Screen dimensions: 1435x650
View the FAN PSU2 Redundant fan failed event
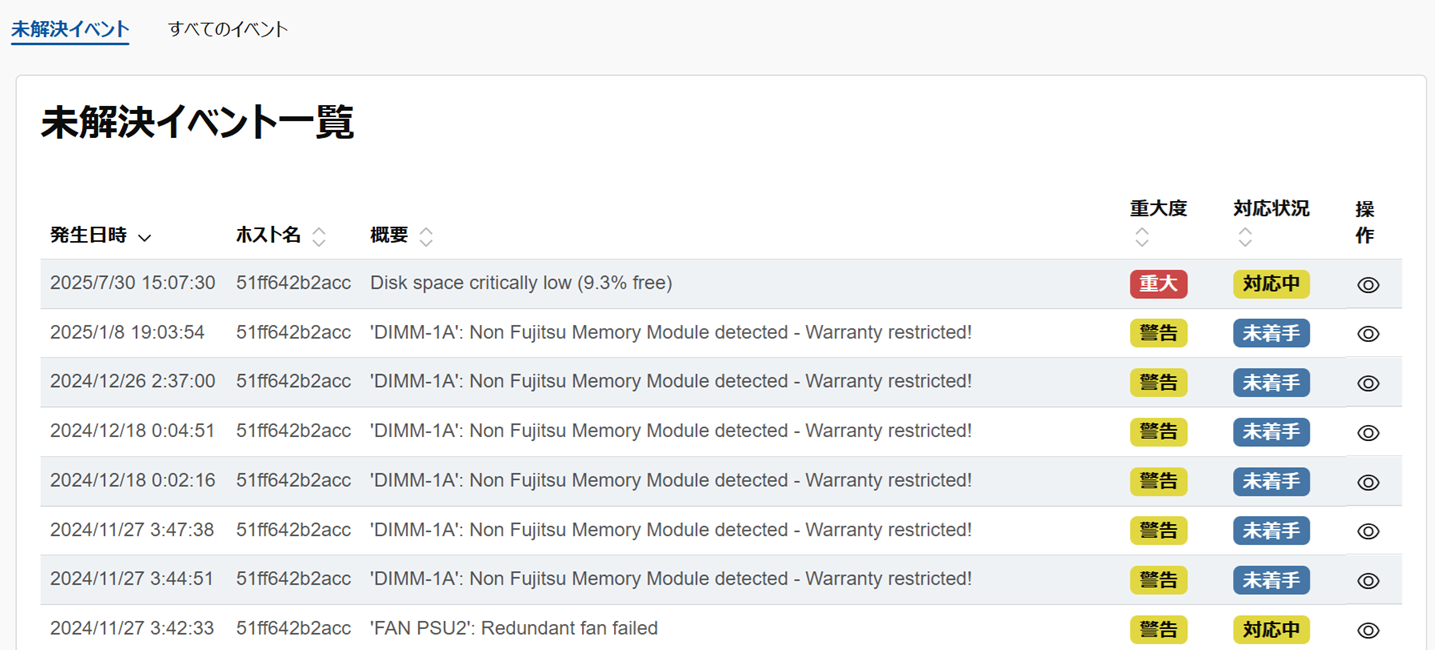(1368, 630)
